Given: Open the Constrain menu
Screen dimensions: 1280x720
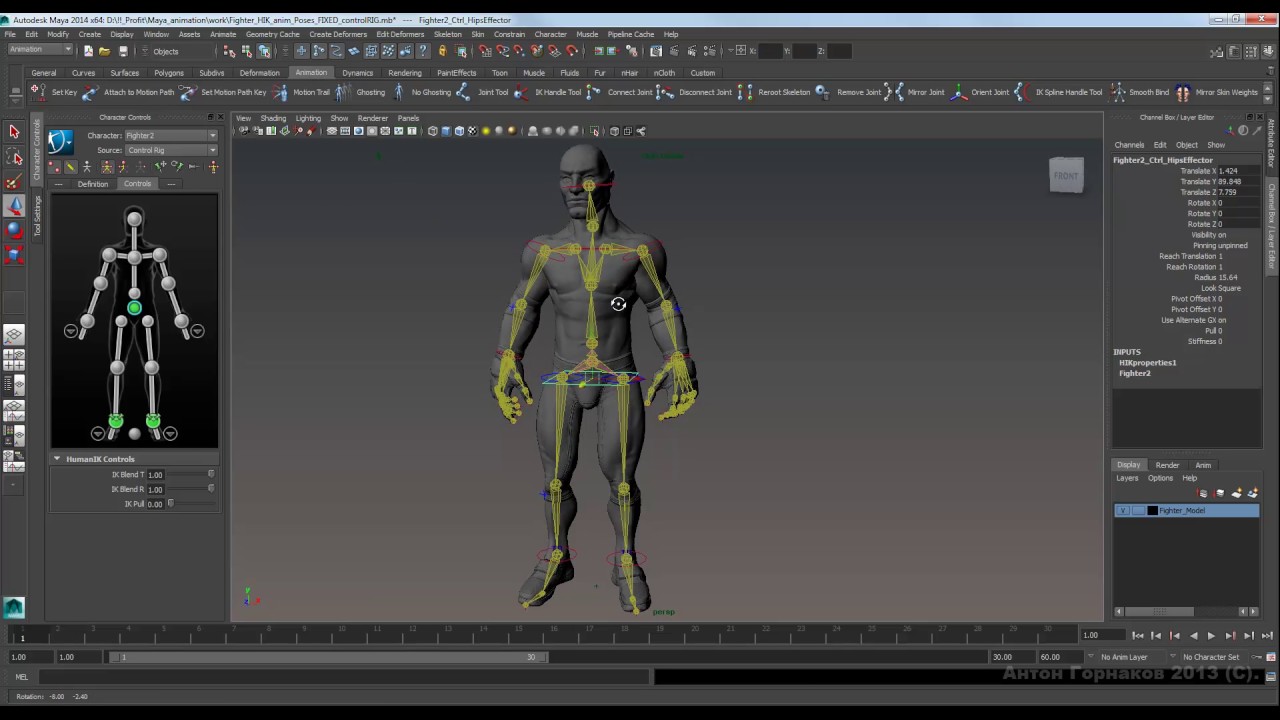Looking at the screenshot, I should pos(509,34).
